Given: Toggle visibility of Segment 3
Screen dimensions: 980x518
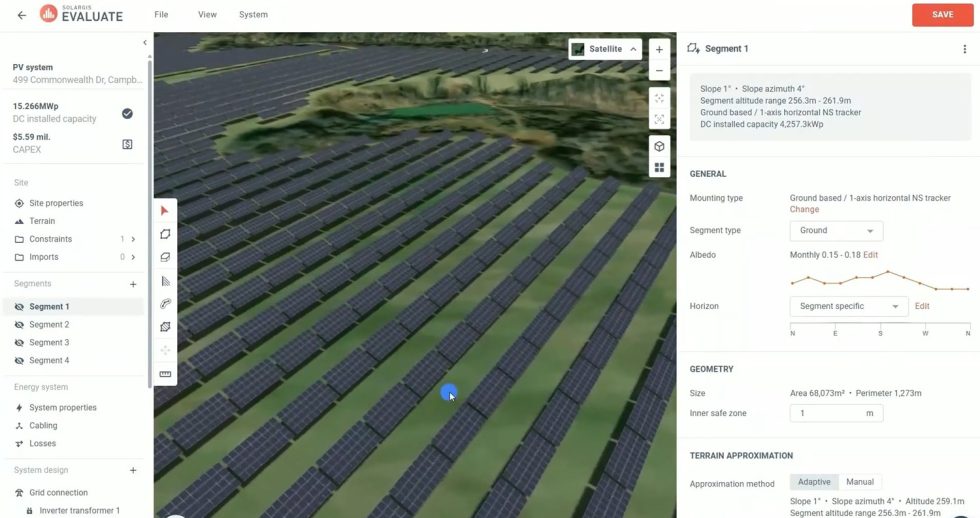Looking at the screenshot, I should click(19, 343).
